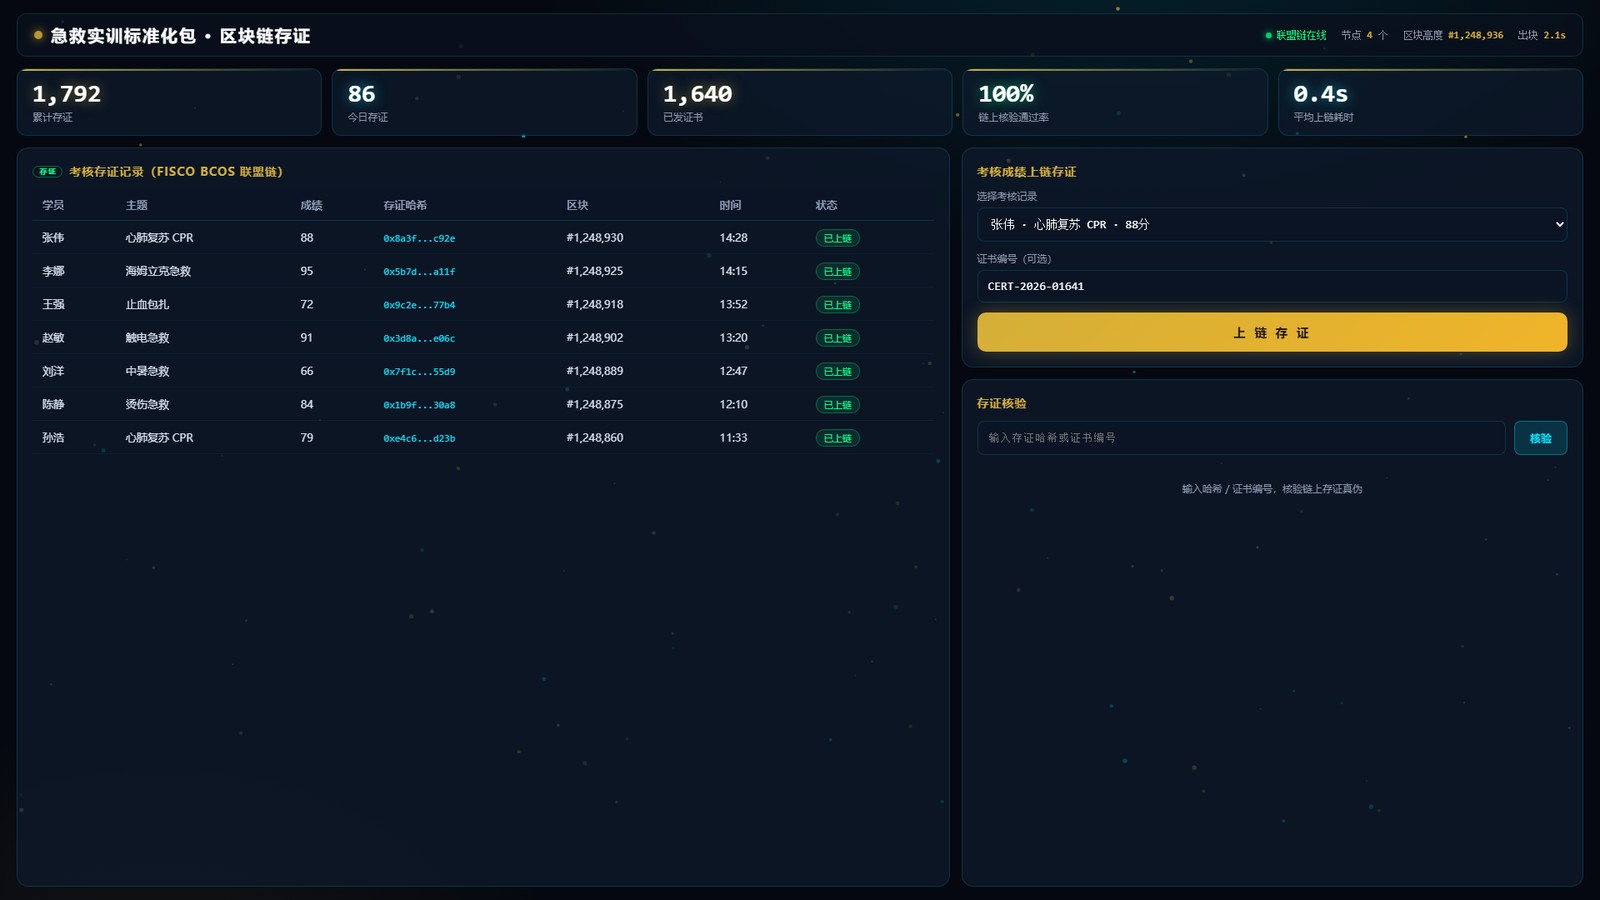Image resolution: width=1600 pixels, height=900 pixels.
Task: Click the 86 今日存证 stat card
Action: [484, 102]
